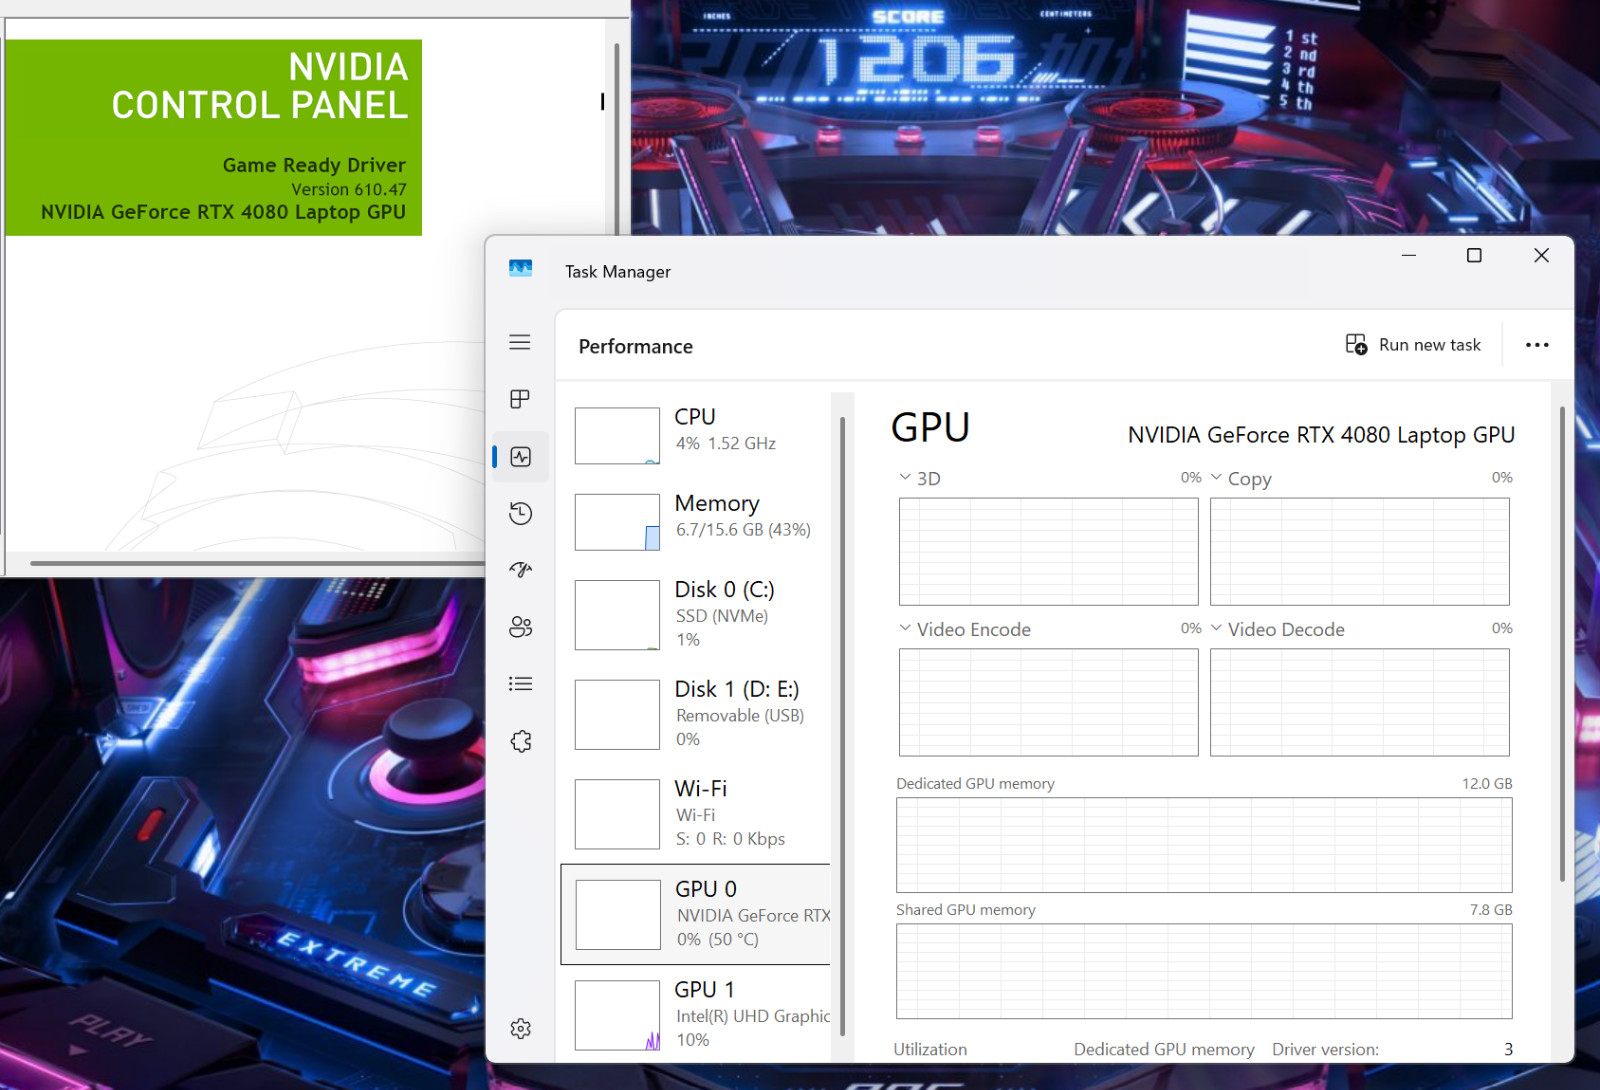Click the 'Driver version:' label
This screenshot has width=1600, height=1090.
pyautogui.click(x=1325, y=1049)
